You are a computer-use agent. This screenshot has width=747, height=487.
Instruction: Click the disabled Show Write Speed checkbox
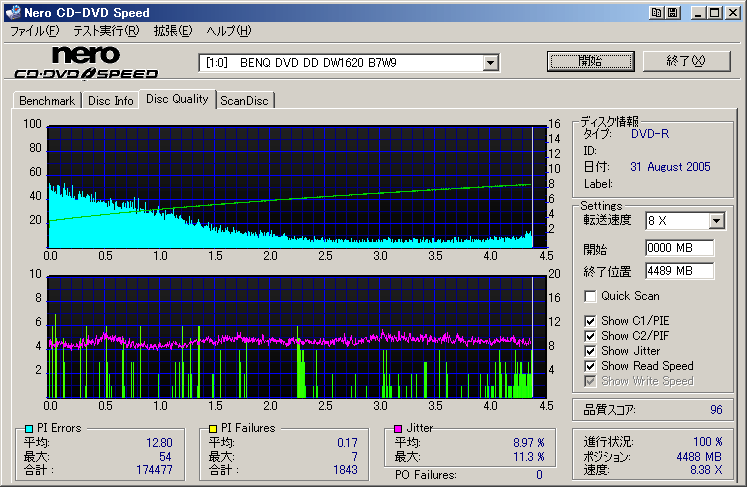590,382
